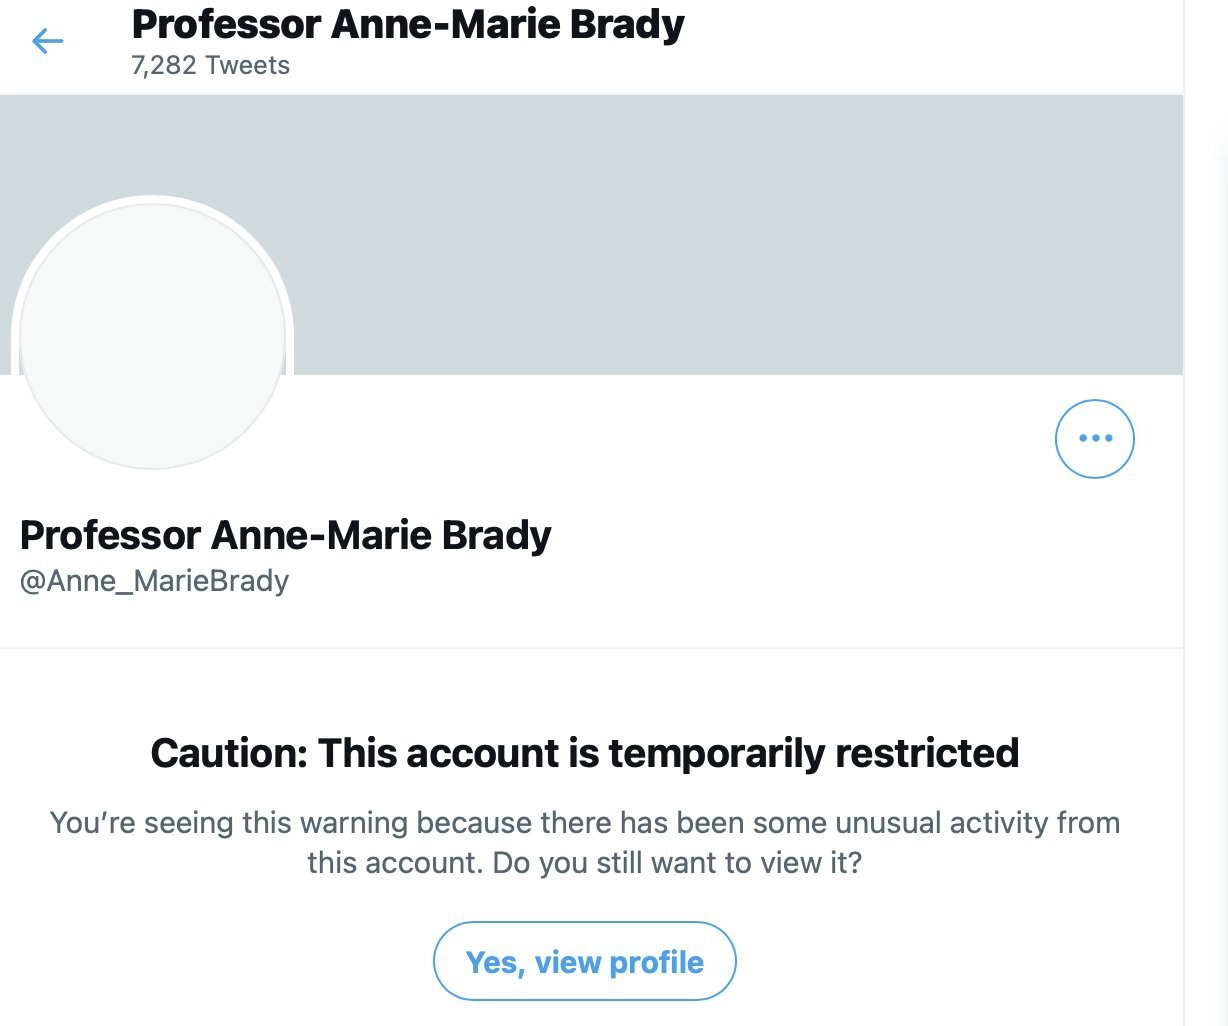Image resolution: width=1228 pixels, height=1026 pixels.
Task: Click "this account." in the warning message
Action: pyautogui.click(x=394, y=863)
